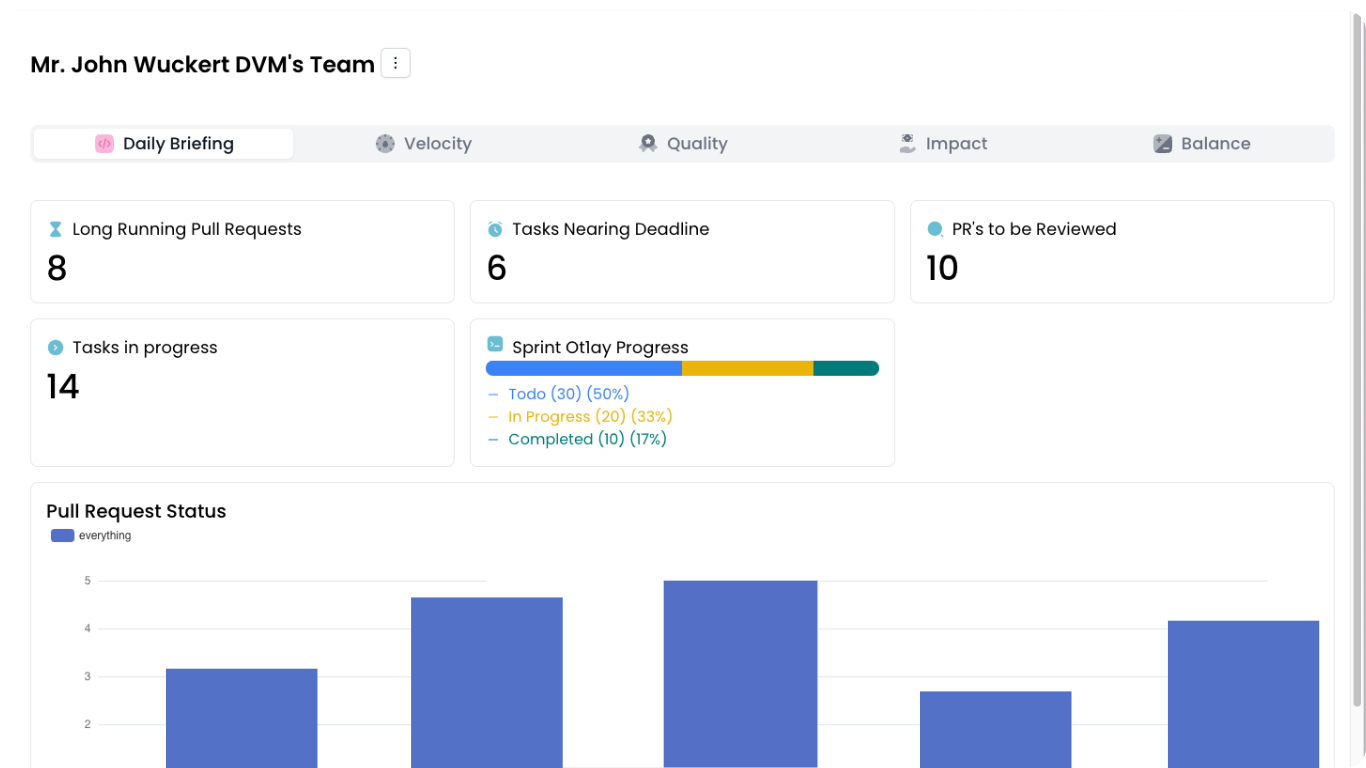The image size is (1366, 768).
Task: Switch to the Balance tab
Action: tap(1201, 144)
